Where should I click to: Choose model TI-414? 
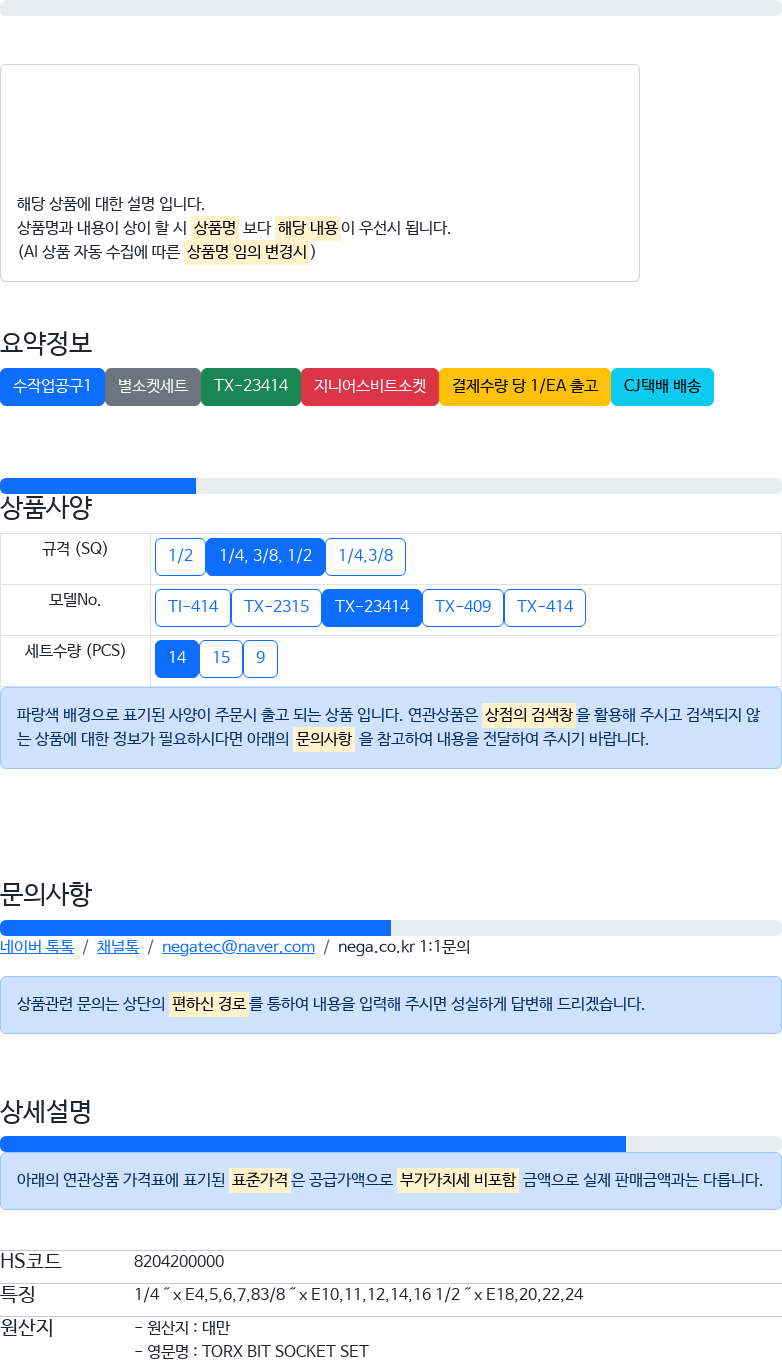[x=193, y=608]
